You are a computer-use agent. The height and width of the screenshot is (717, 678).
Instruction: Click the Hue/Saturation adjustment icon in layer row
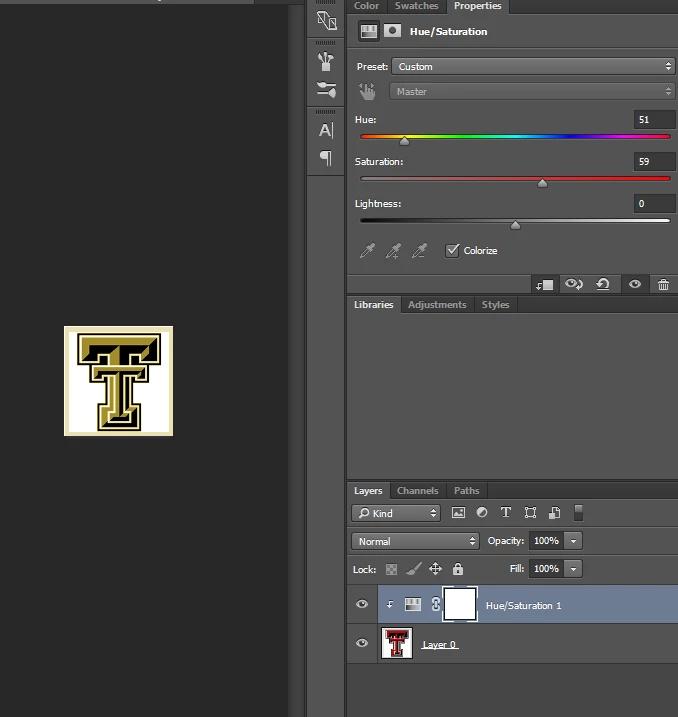tap(413, 605)
